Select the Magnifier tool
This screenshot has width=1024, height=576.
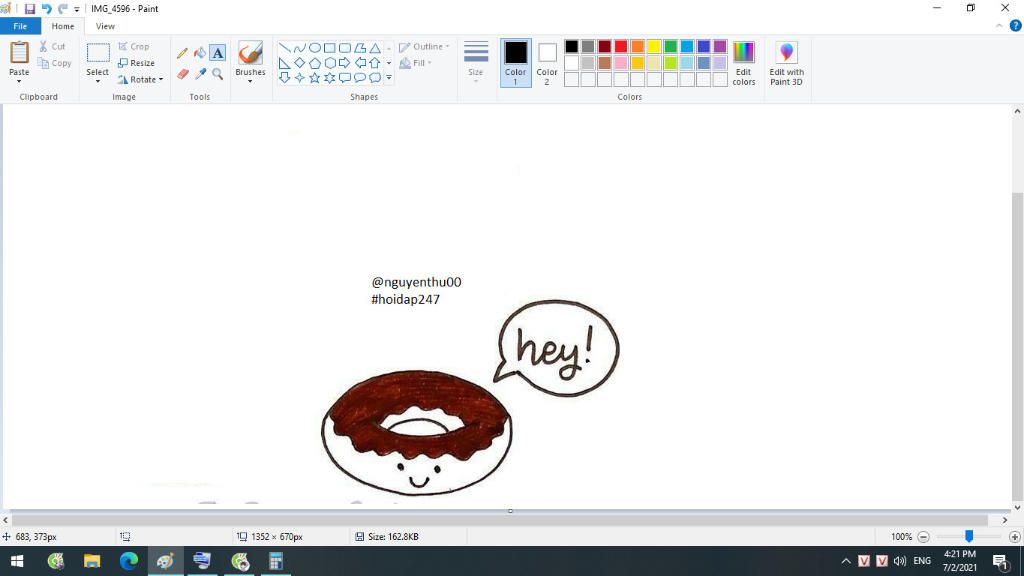(x=217, y=74)
